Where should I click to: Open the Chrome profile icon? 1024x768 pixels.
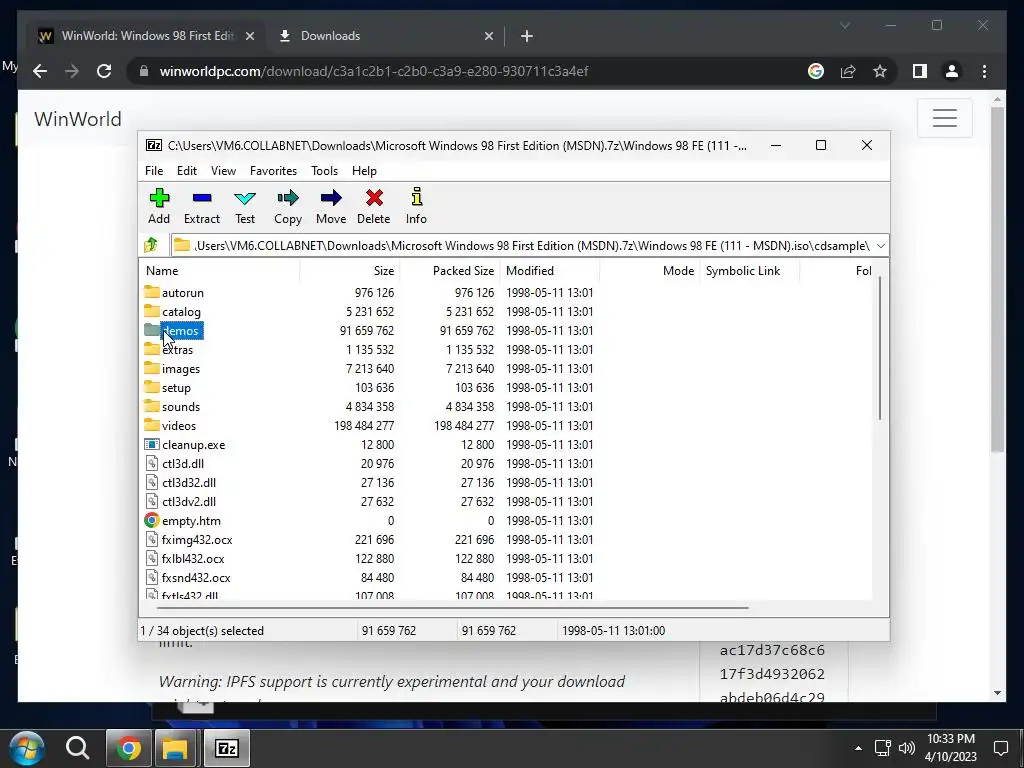pyautogui.click(x=952, y=71)
